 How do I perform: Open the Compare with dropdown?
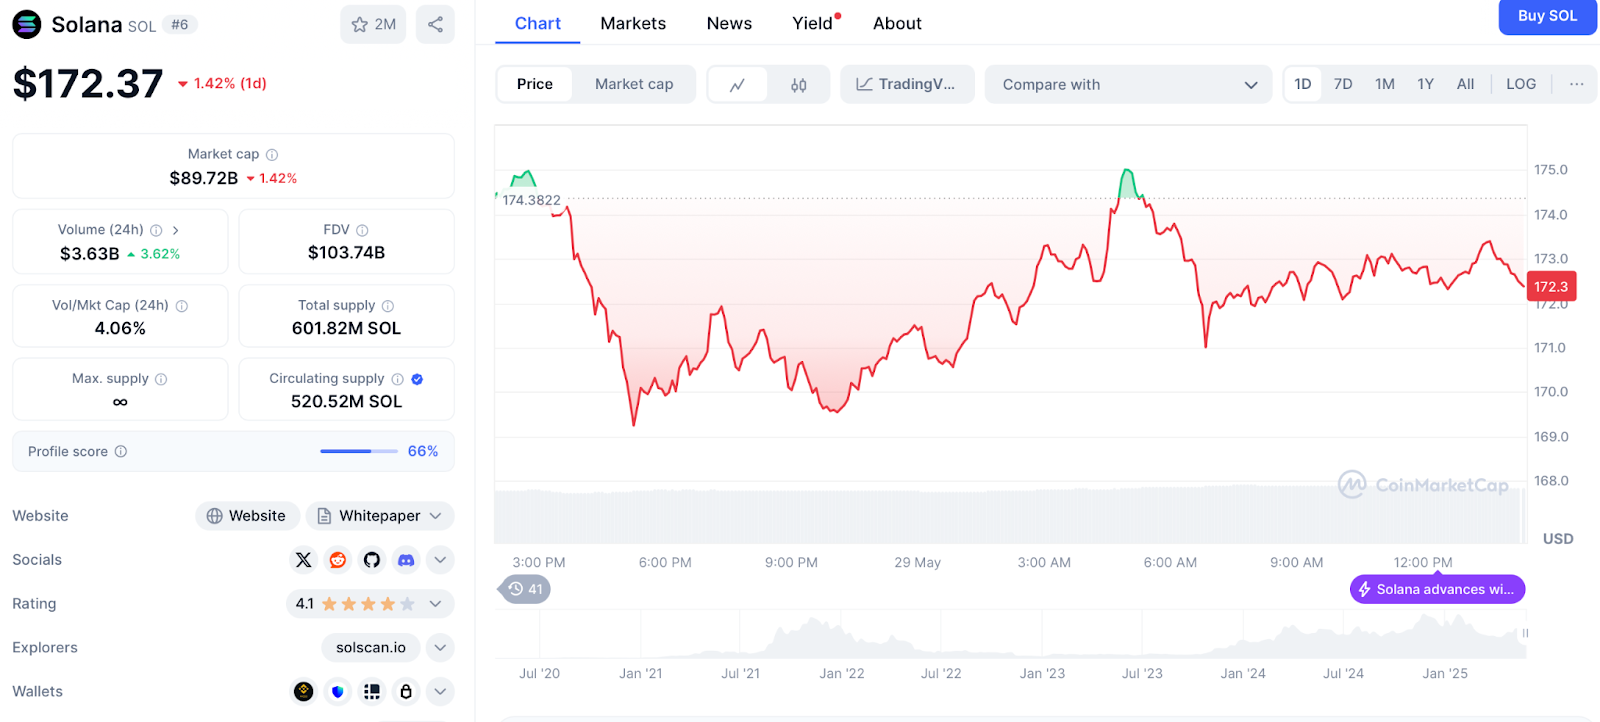click(1129, 85)
